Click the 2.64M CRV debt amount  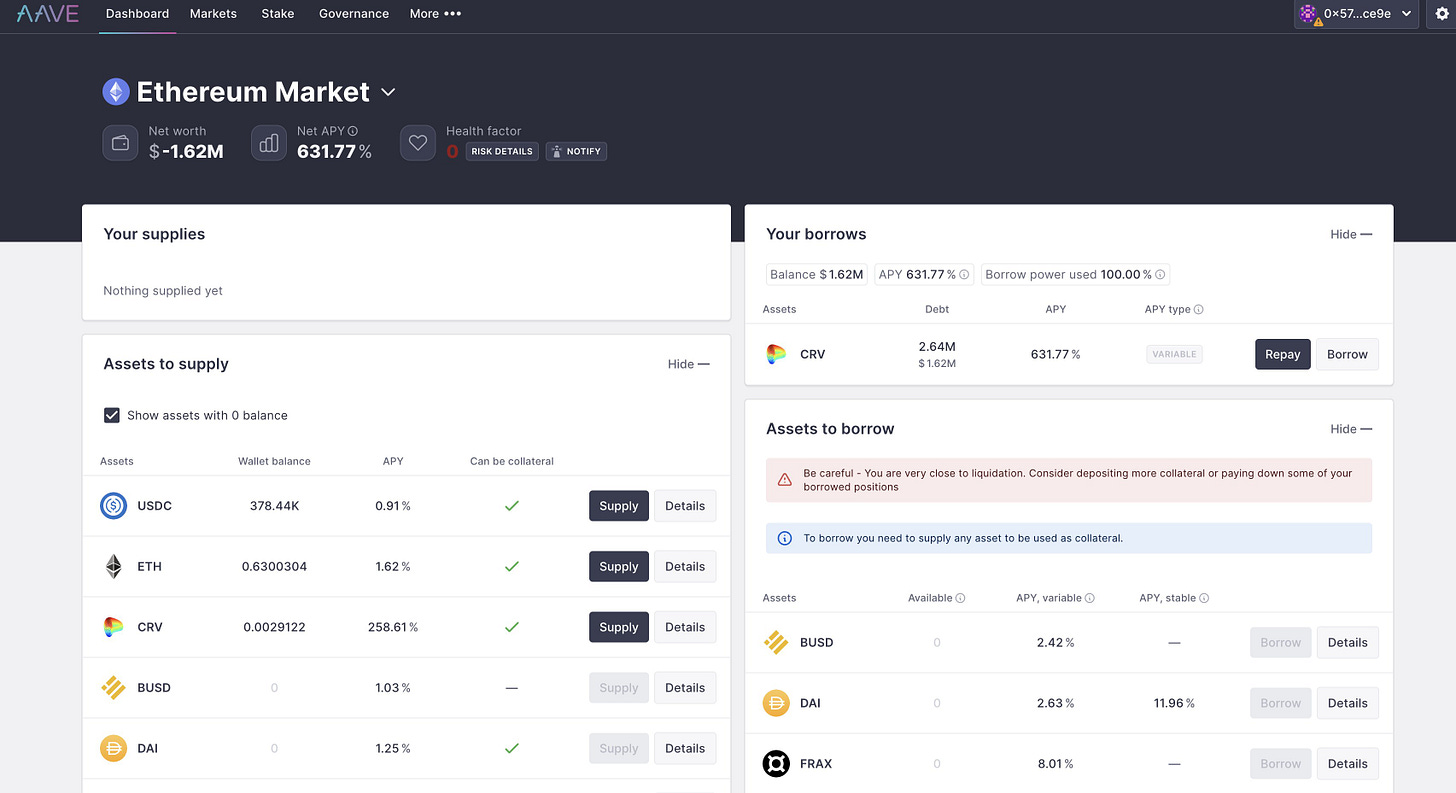click(937, 347)
